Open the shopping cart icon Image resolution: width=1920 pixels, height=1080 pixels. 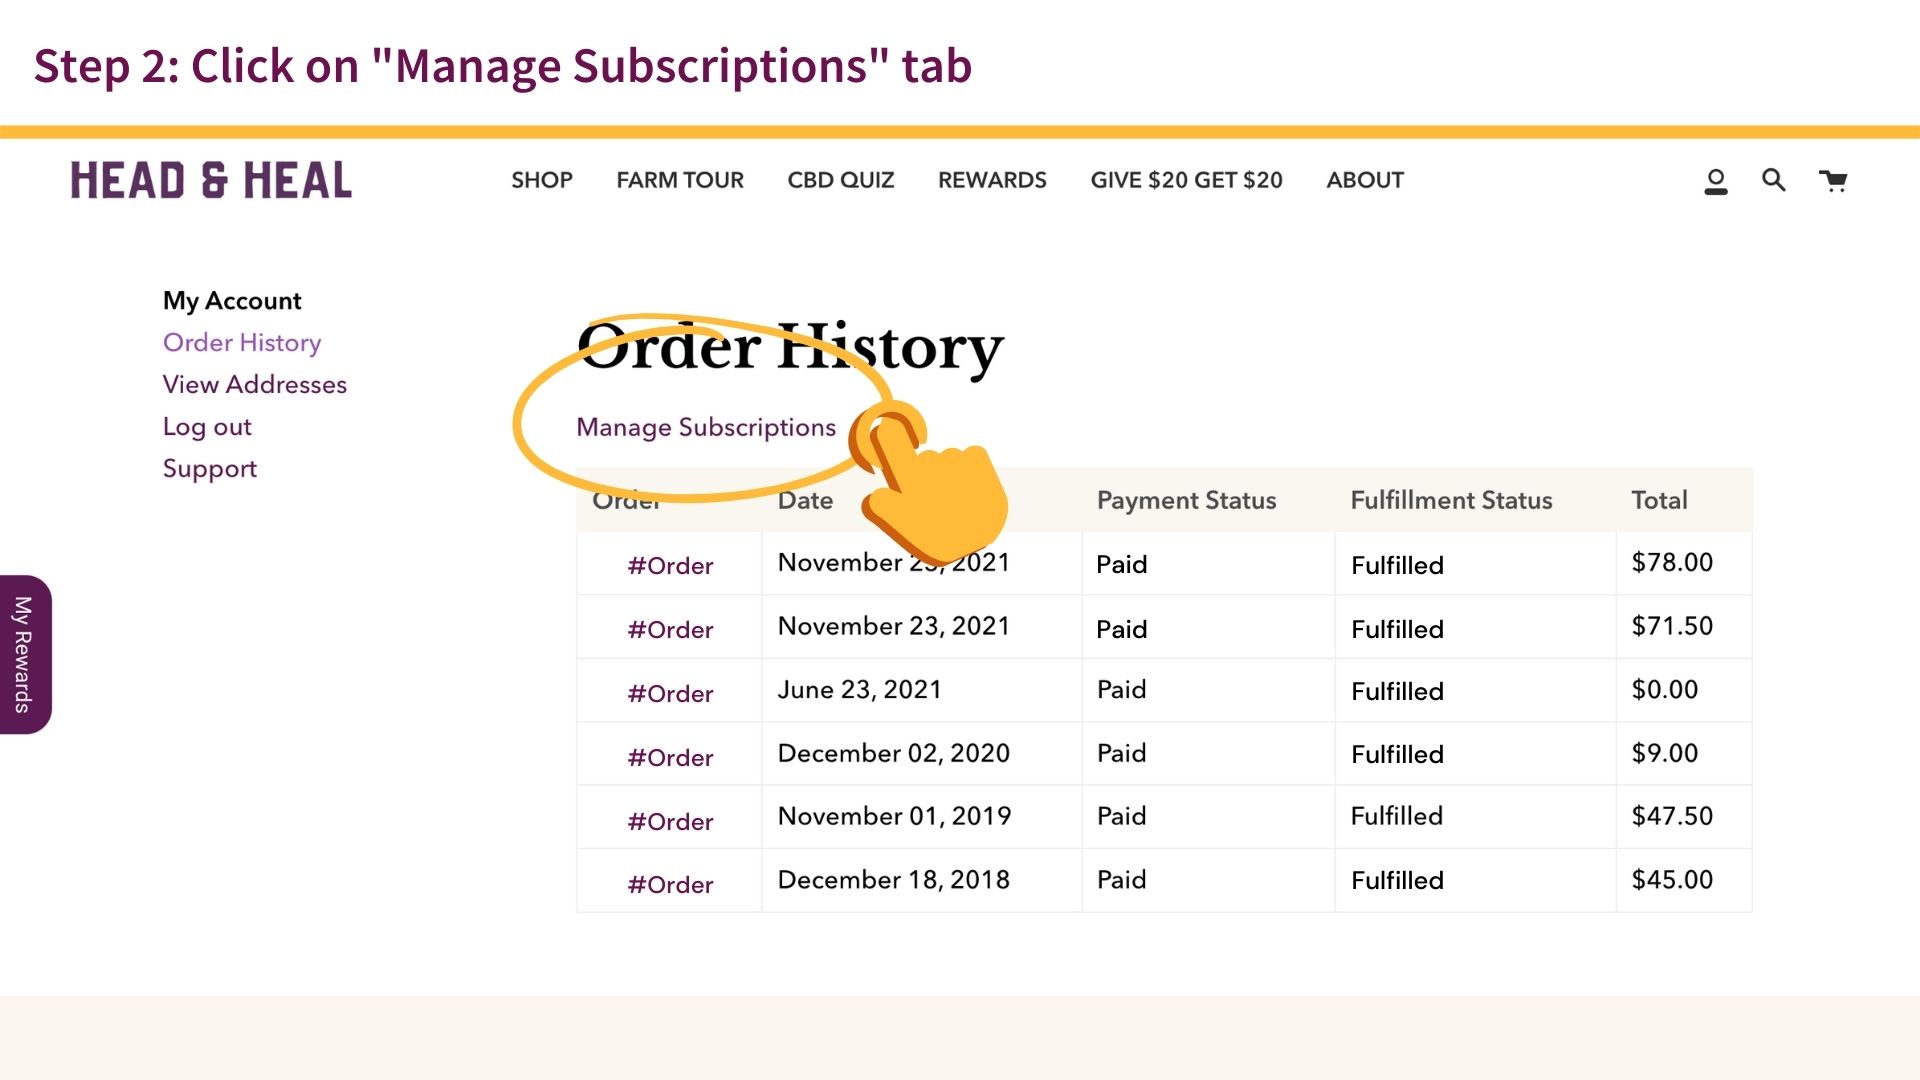[x=1833, y=181]
